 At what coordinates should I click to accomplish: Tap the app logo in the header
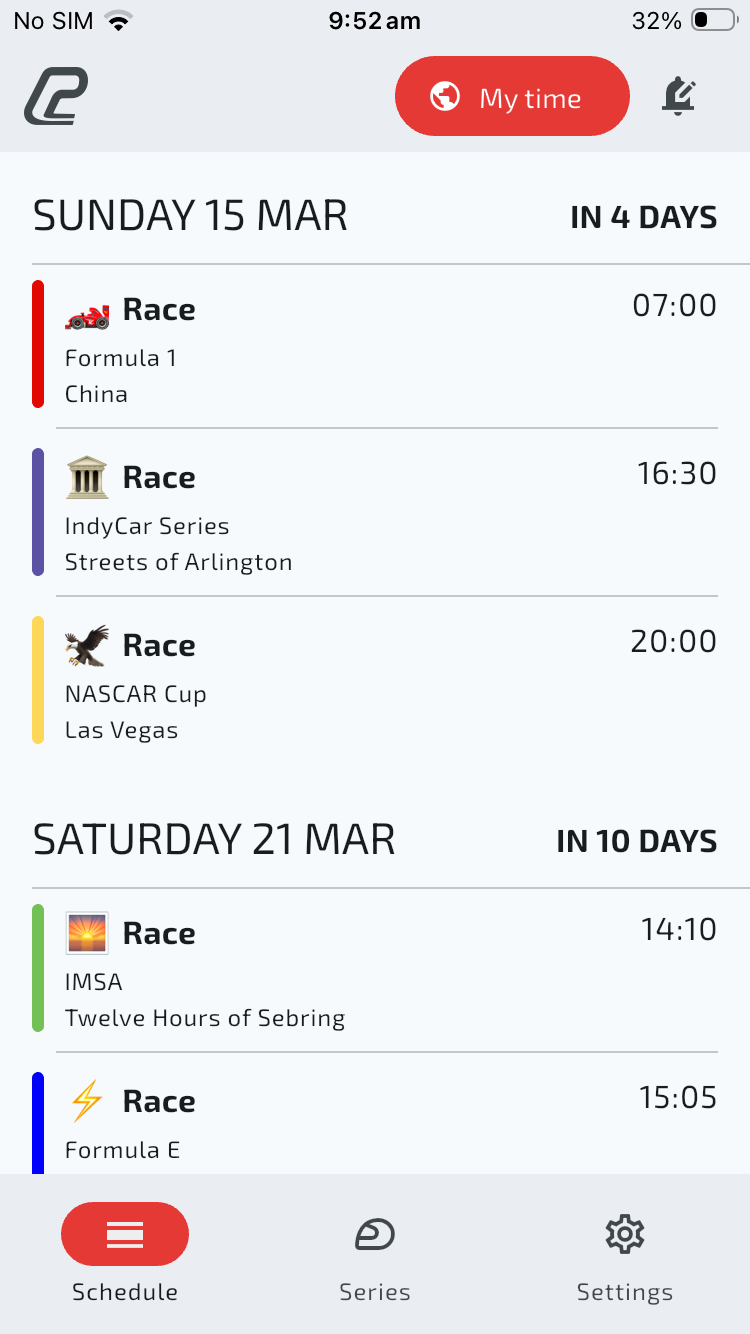(56, 97)
